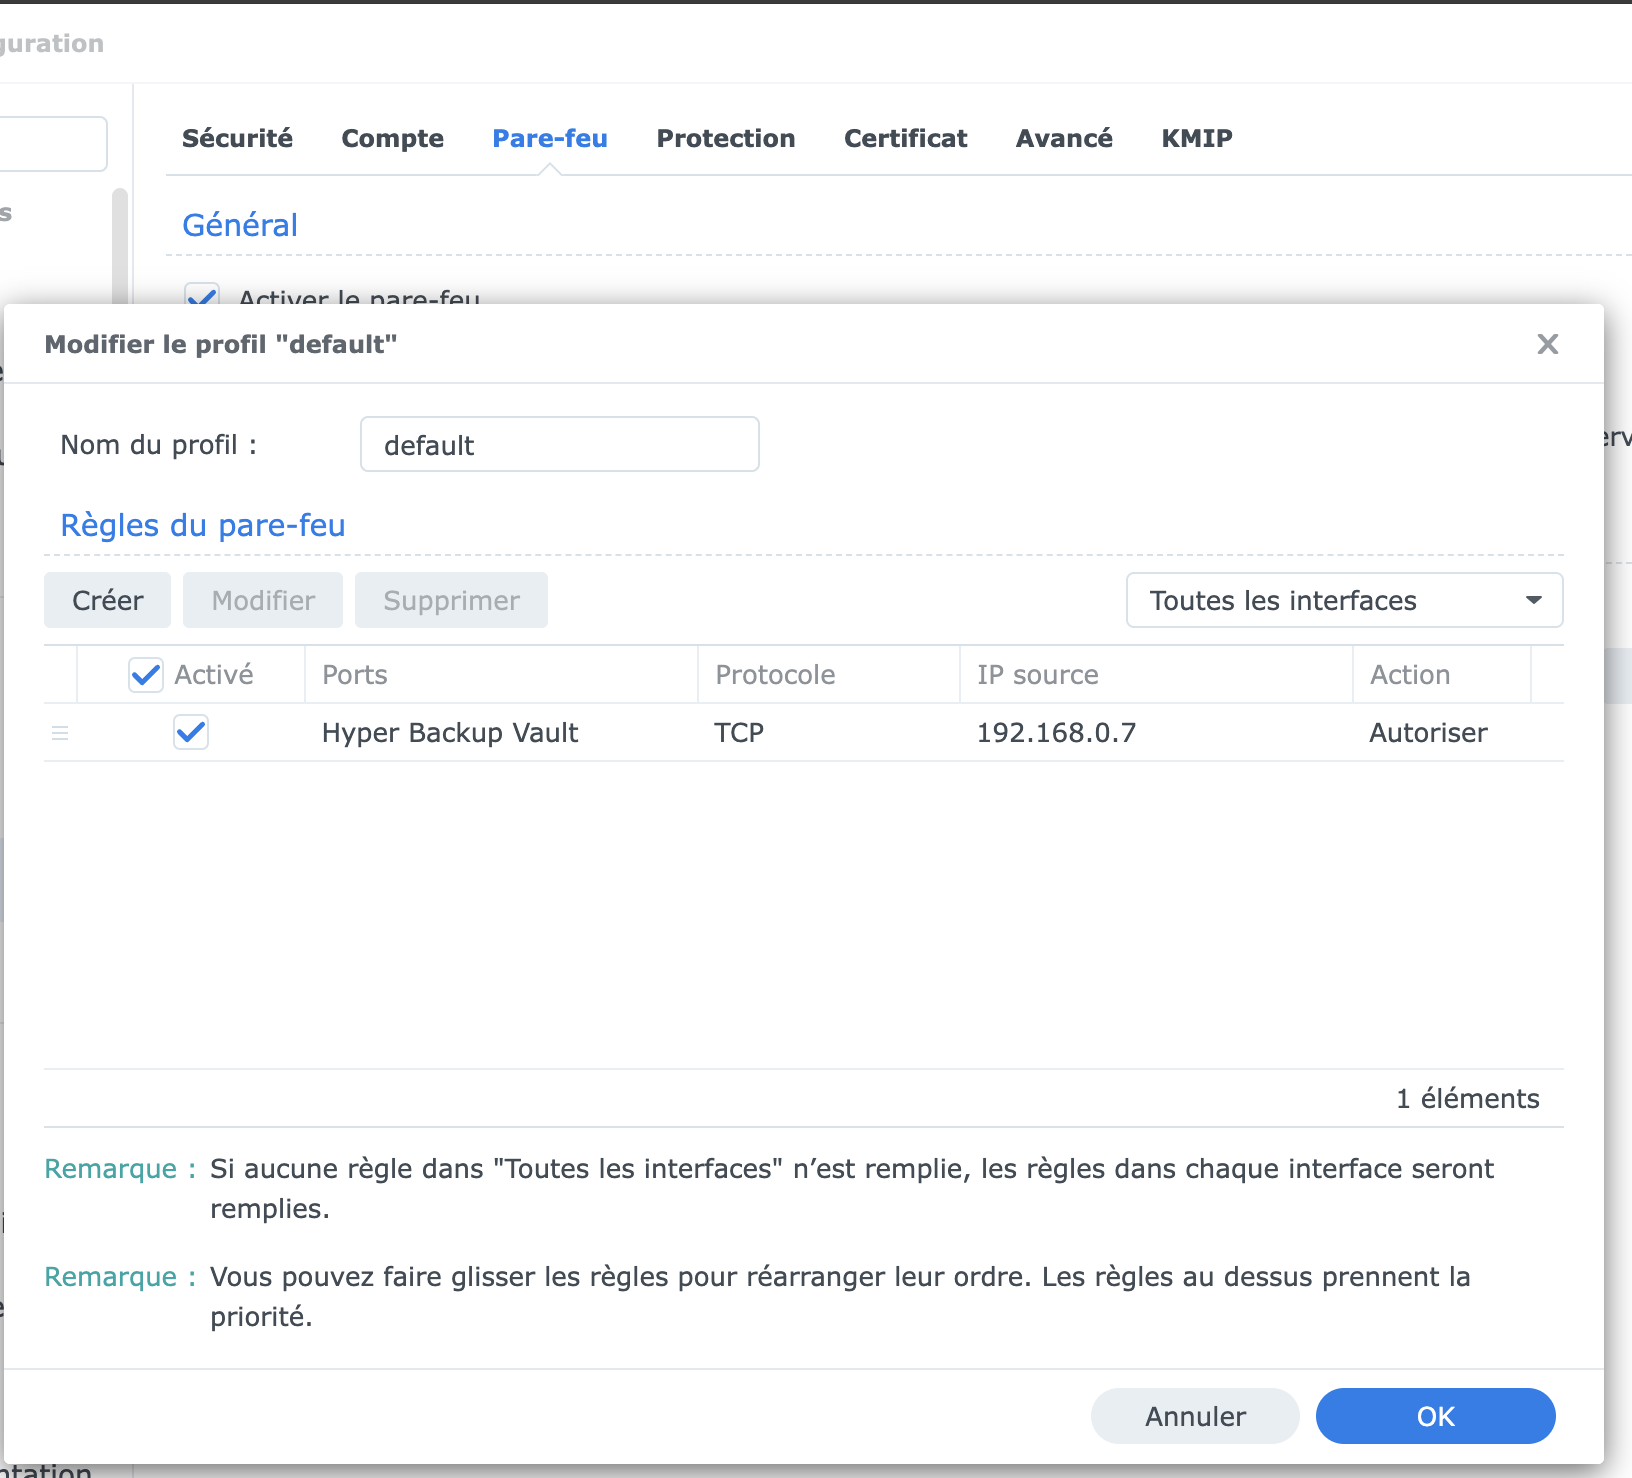Click the Nom du profil text field

tap(559, 445)
